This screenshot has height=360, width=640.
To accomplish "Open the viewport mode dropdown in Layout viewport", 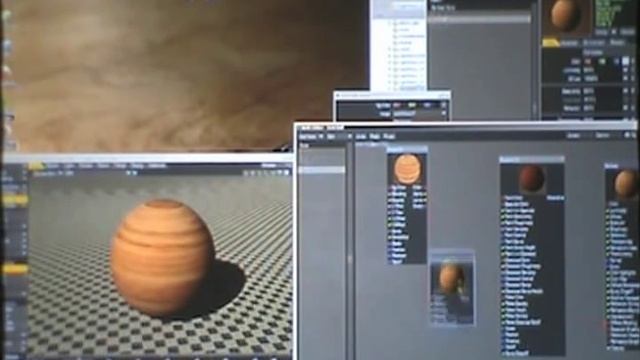I will (x=53, y=173).
